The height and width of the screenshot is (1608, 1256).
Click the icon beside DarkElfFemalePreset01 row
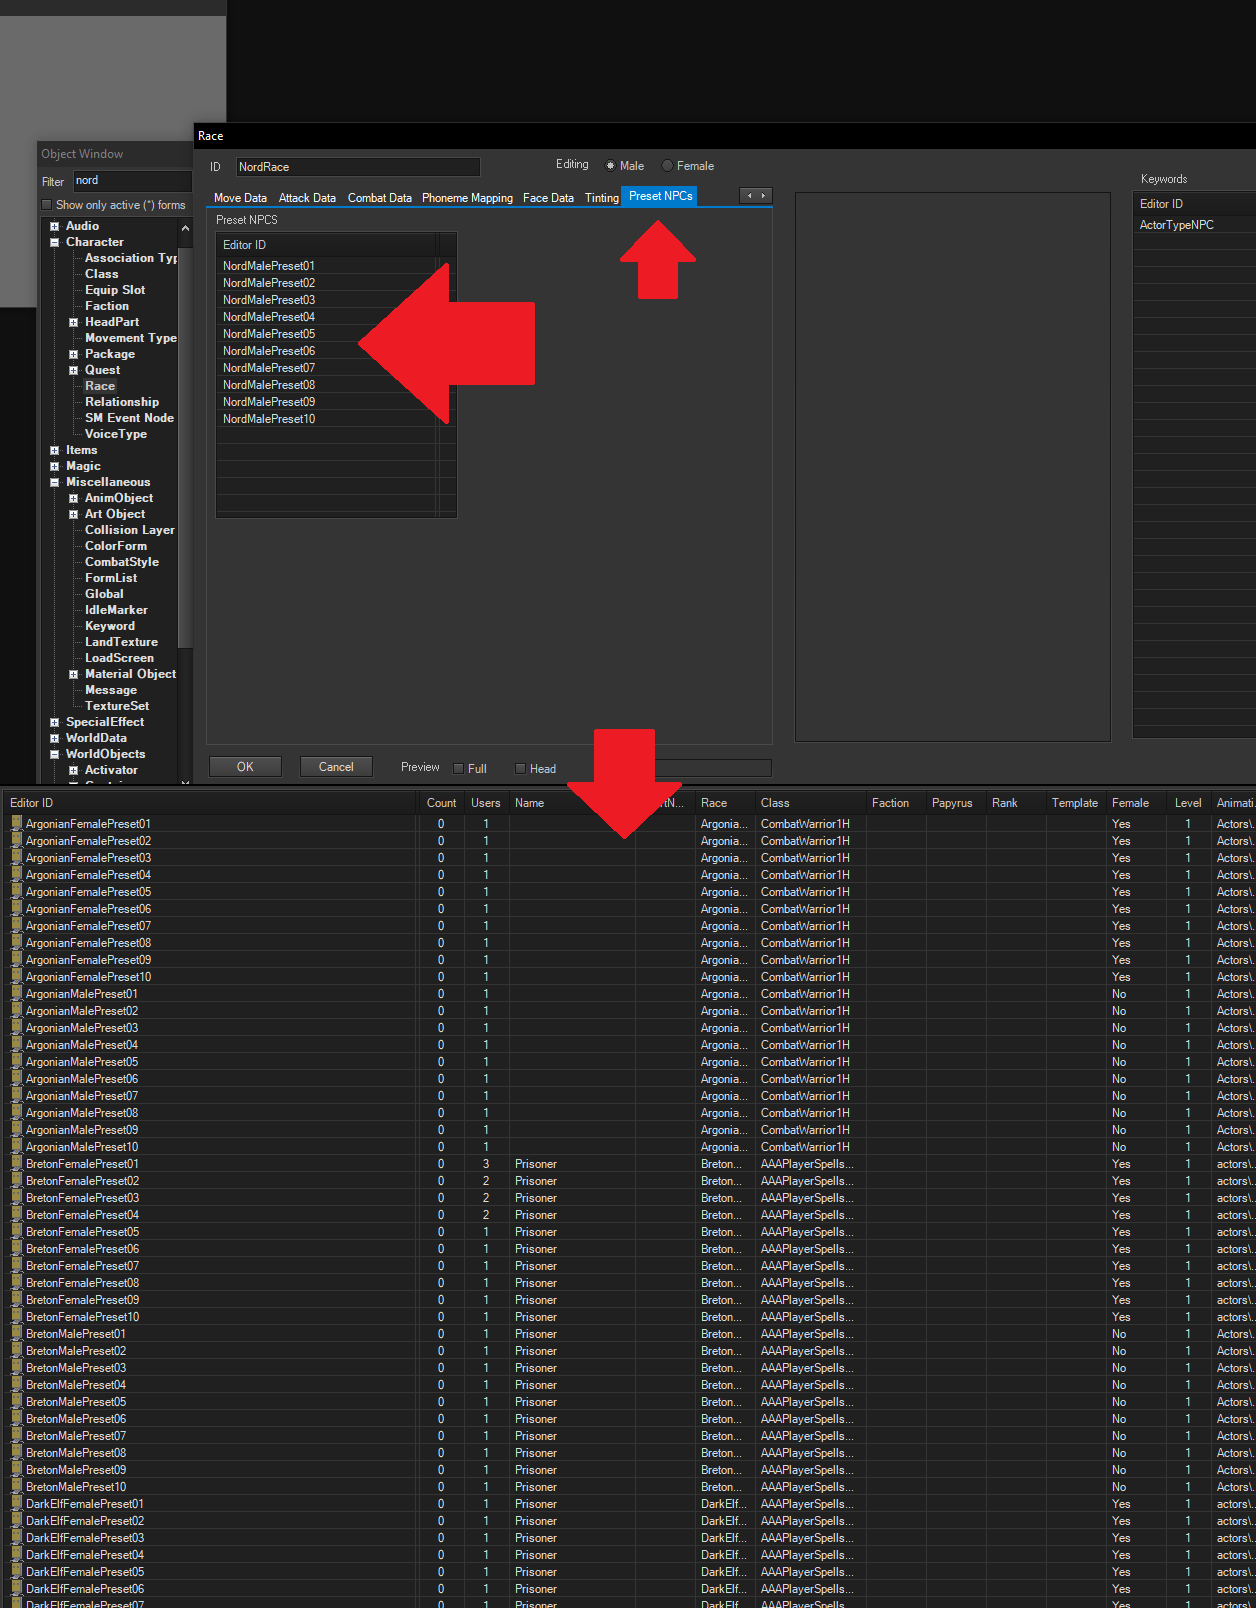click(x=16, y=1504)
